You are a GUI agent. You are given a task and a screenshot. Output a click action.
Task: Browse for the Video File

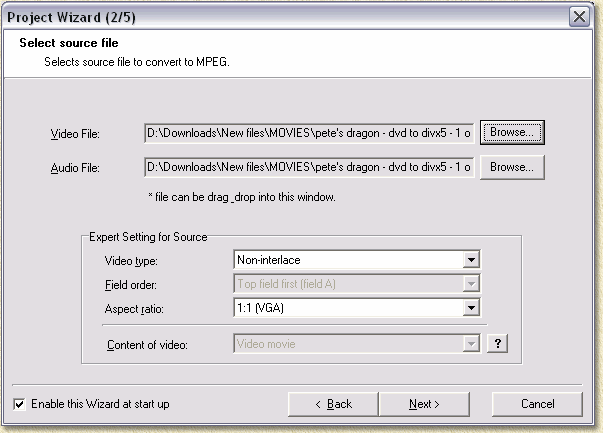512,132
